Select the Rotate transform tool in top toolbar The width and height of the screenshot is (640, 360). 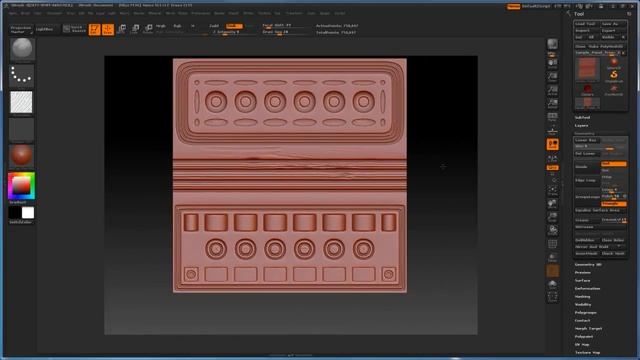149,29
